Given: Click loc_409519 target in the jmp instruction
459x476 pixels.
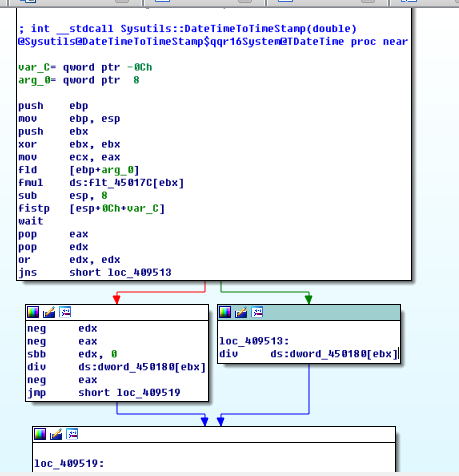Looking at the screenshot, I should coord(148,393).
